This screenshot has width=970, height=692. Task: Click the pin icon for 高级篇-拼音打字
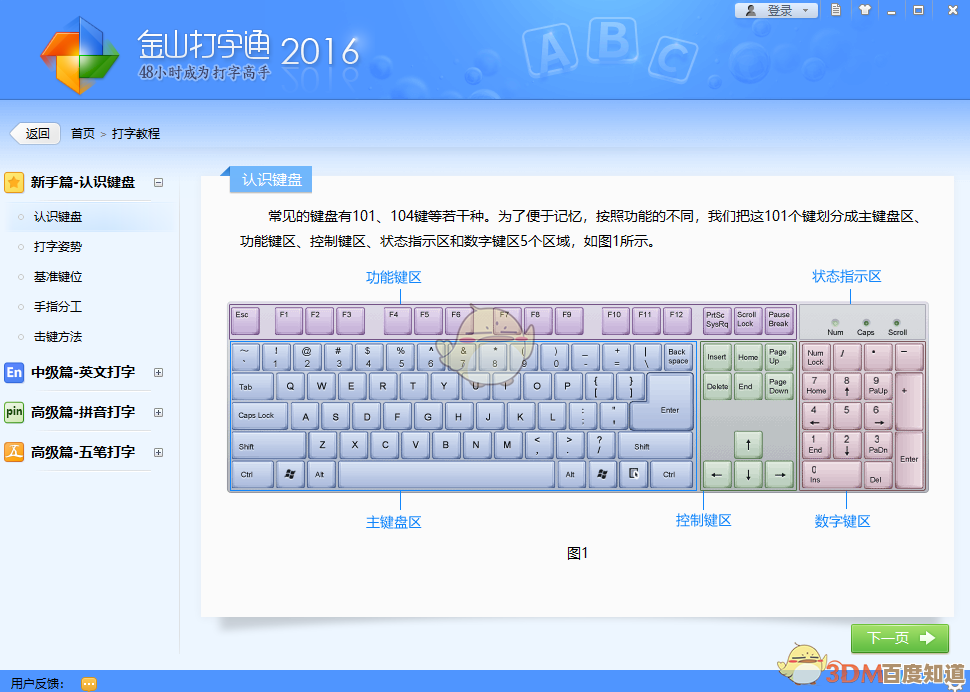(14, 412)
